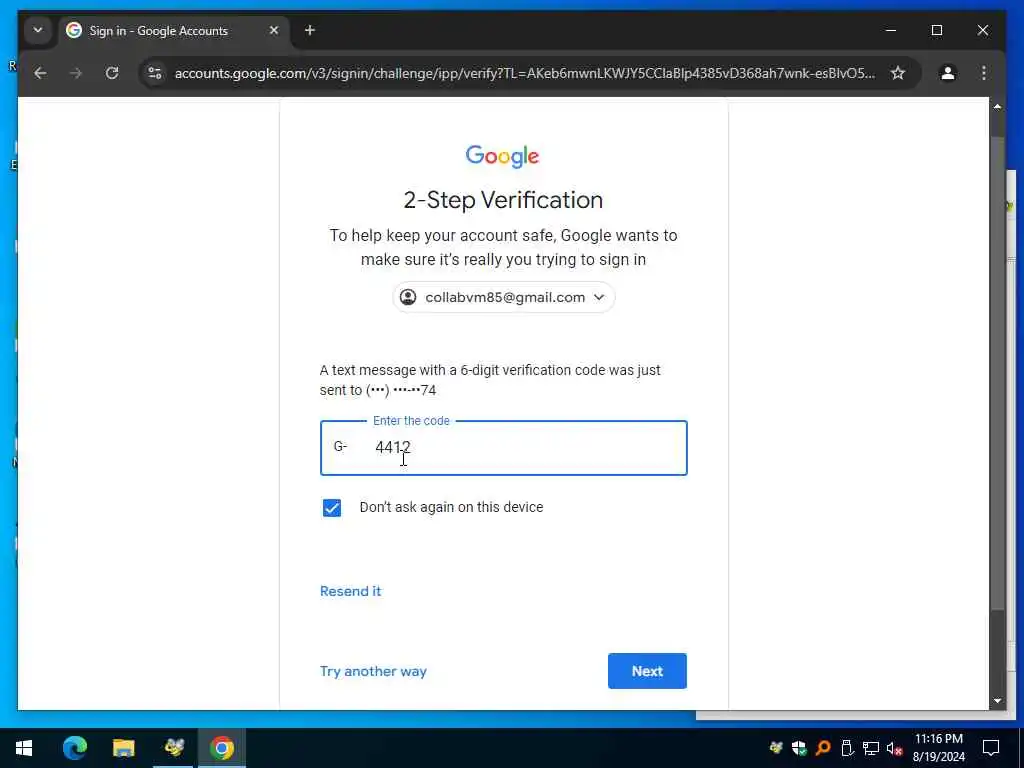Focus the Enter the code field

(504, 448)
